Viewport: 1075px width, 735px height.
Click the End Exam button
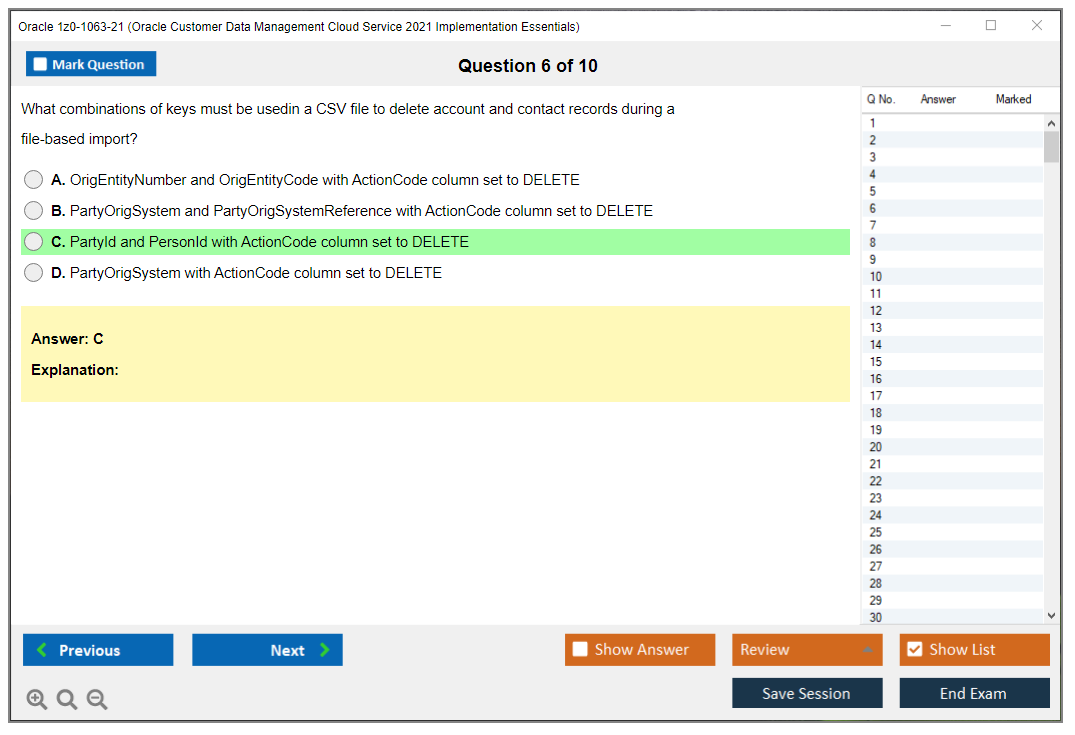click(974, 692)
